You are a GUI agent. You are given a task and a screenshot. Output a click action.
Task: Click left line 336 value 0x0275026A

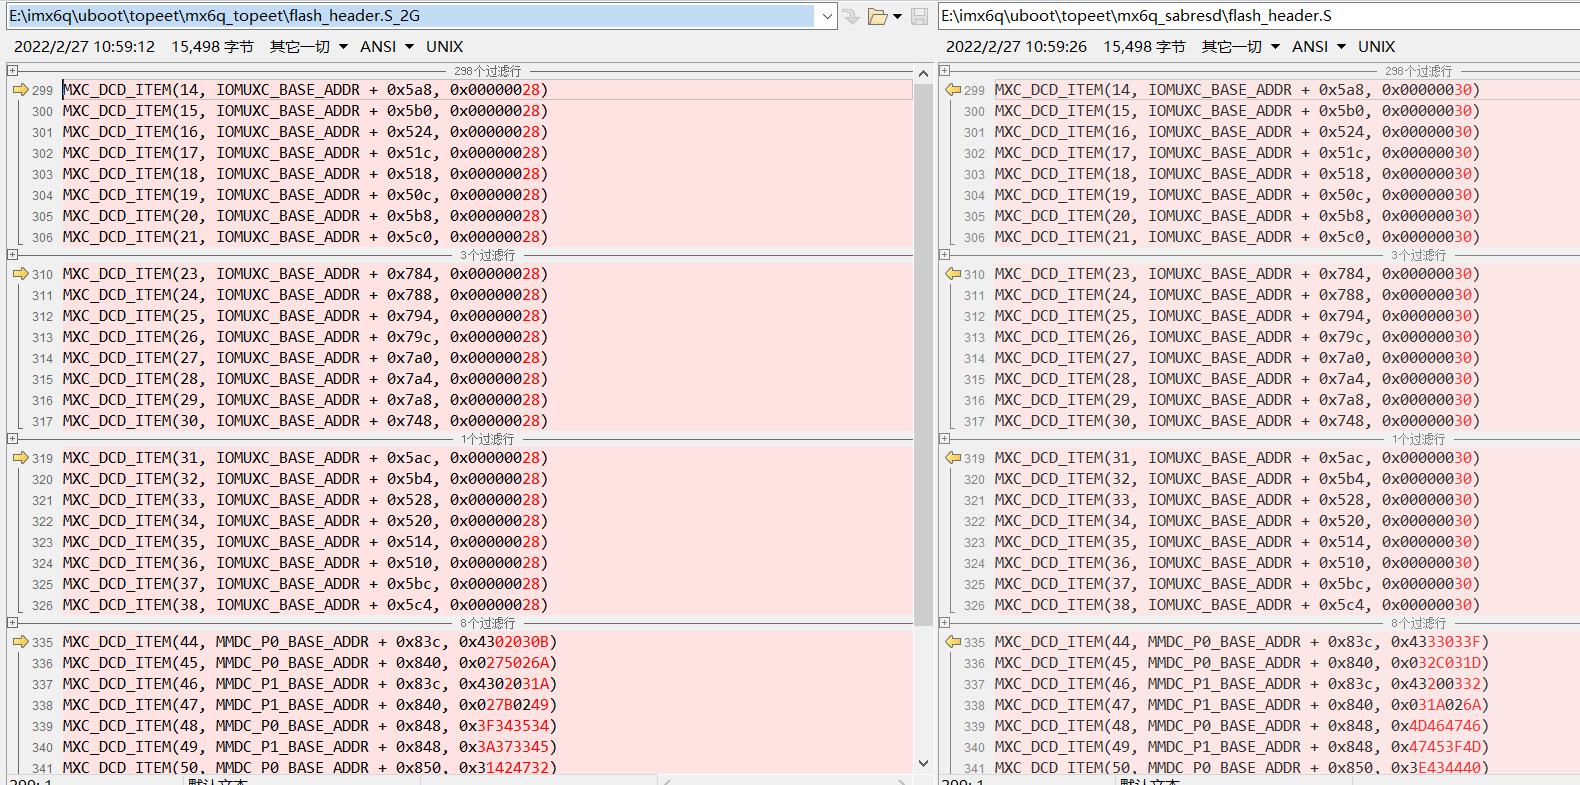coord(504,663)
